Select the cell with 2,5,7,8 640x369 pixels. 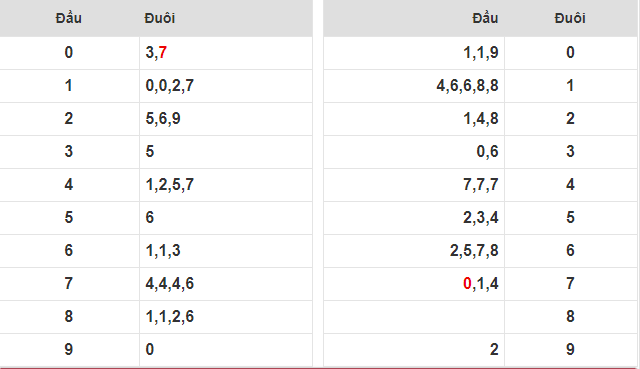click(x=414, y=250)
